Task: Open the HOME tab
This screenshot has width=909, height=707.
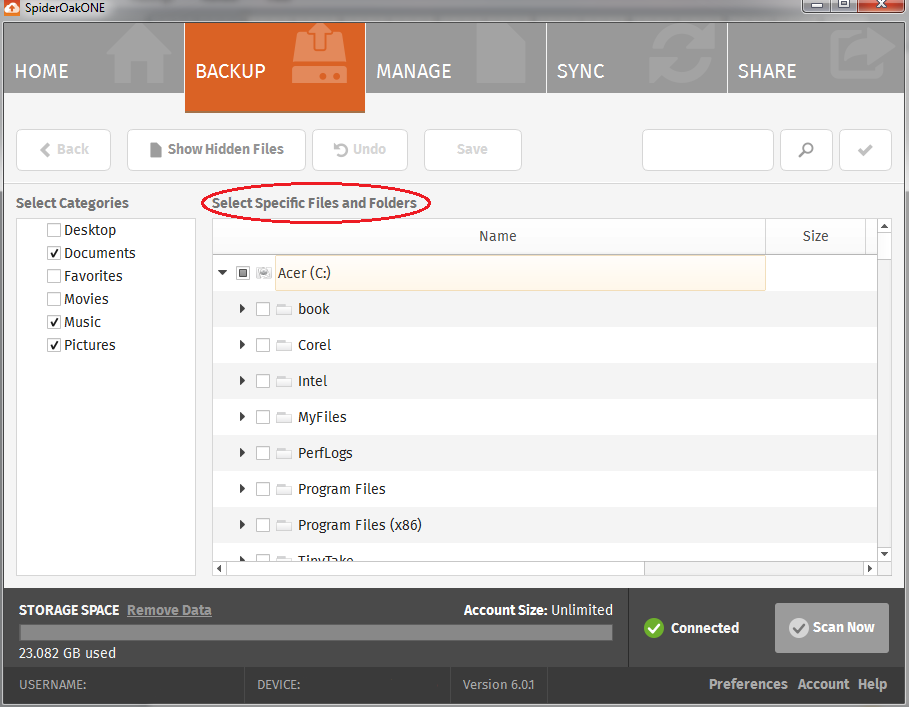Action: coord(94,58)
